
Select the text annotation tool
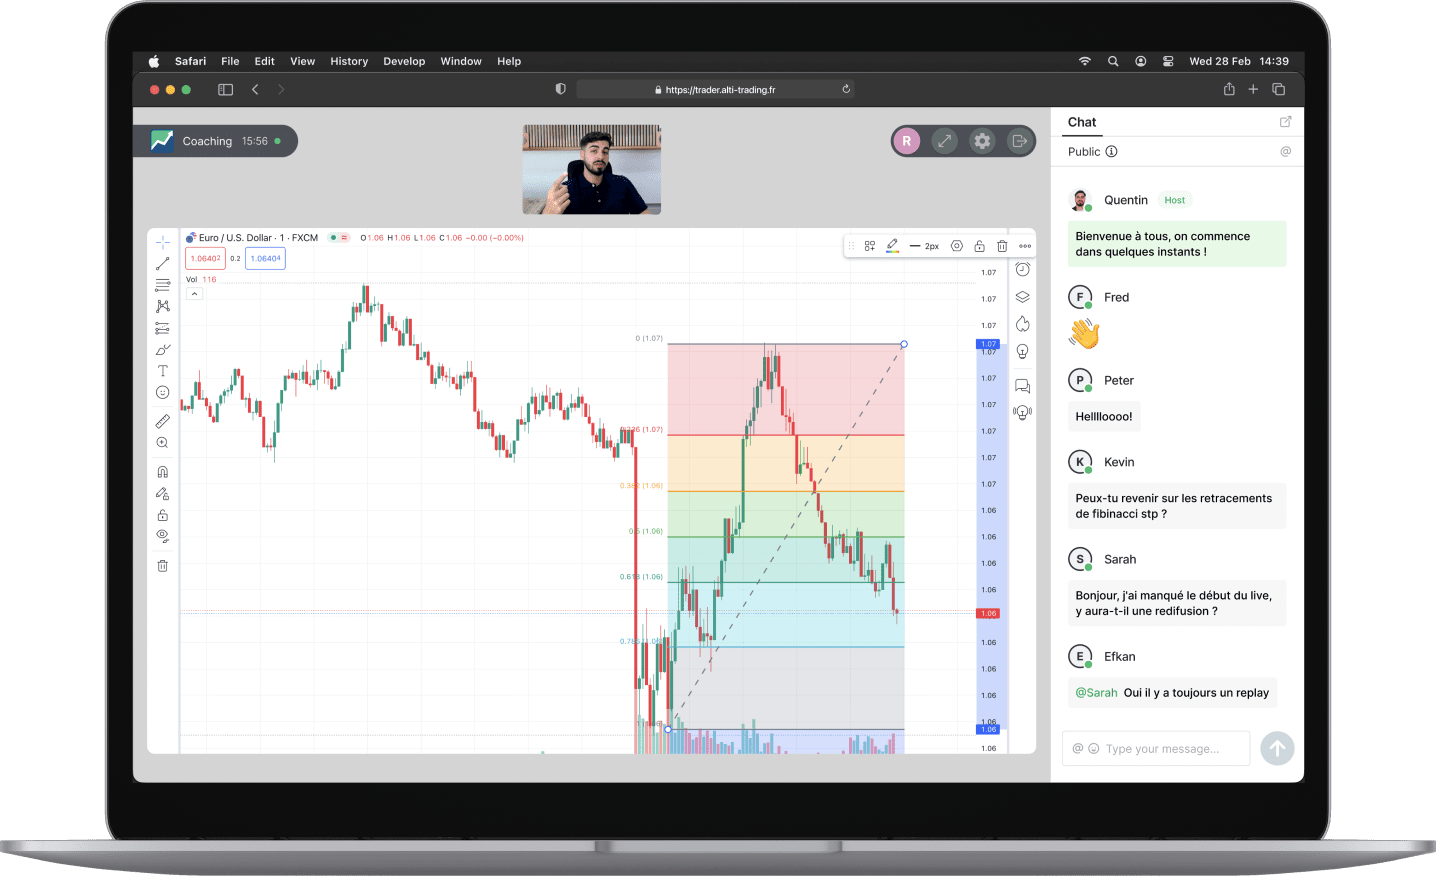162,371
